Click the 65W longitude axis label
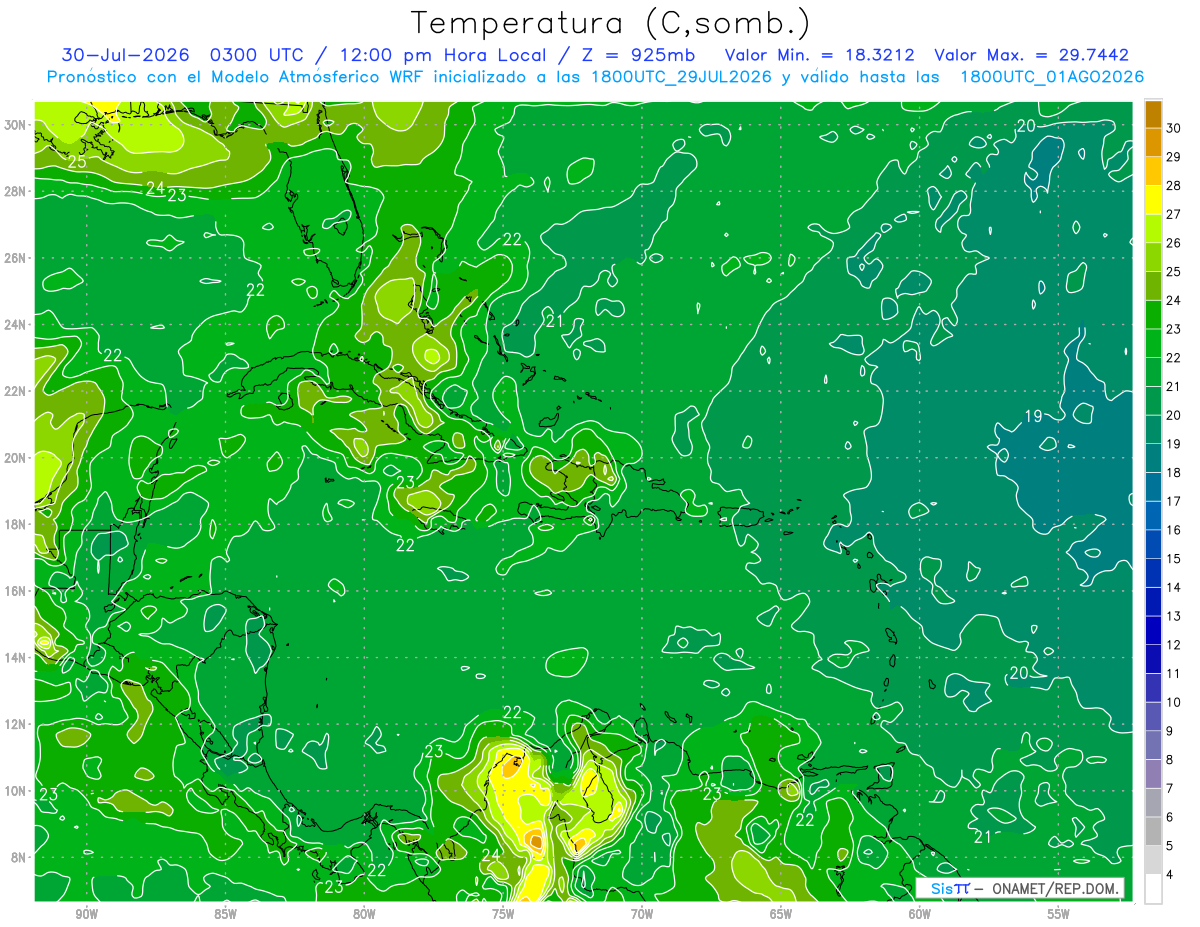Screen dimensions: 1200x927 coord(781,914)
